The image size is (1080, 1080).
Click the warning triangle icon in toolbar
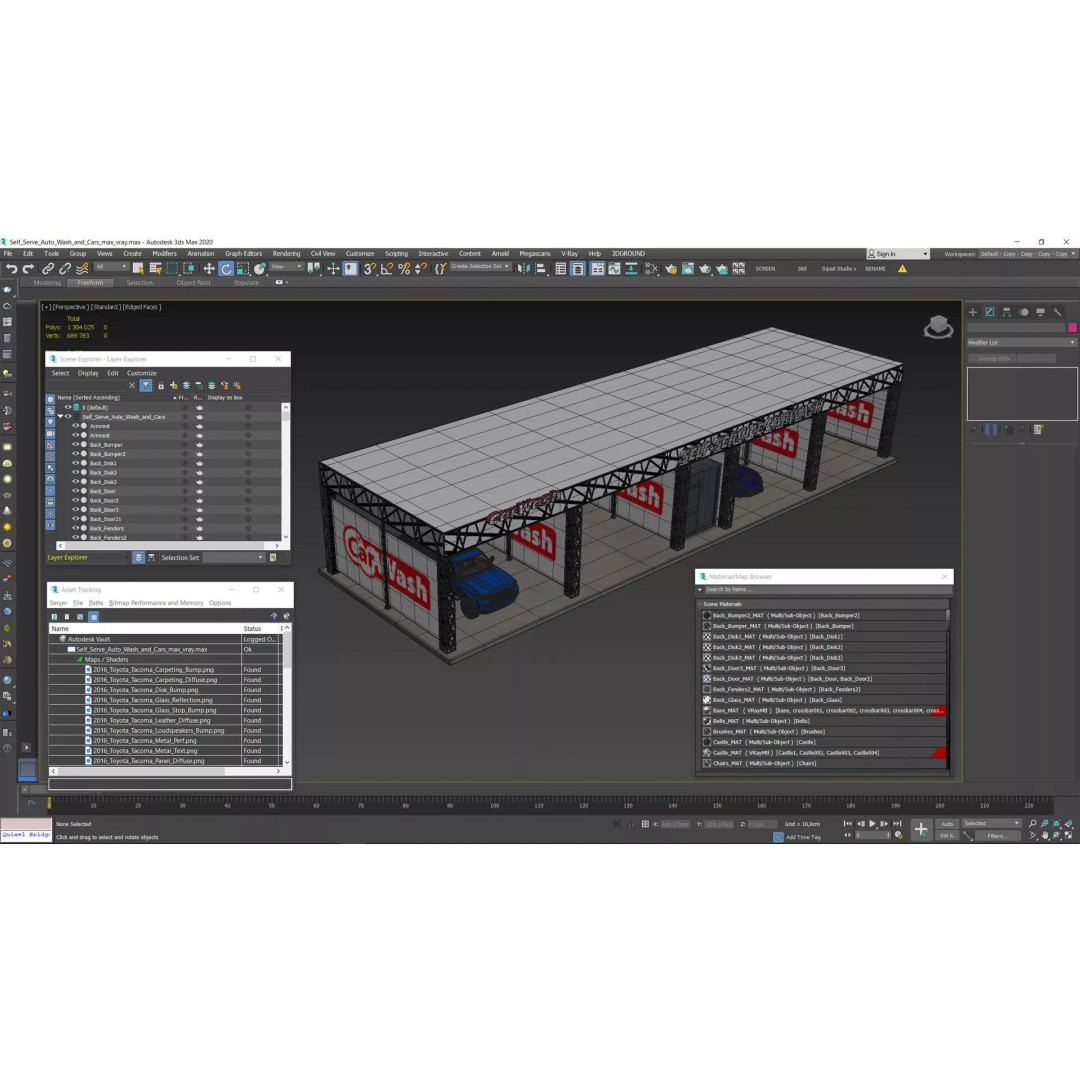pyautogui.click(x=902, y=269)
